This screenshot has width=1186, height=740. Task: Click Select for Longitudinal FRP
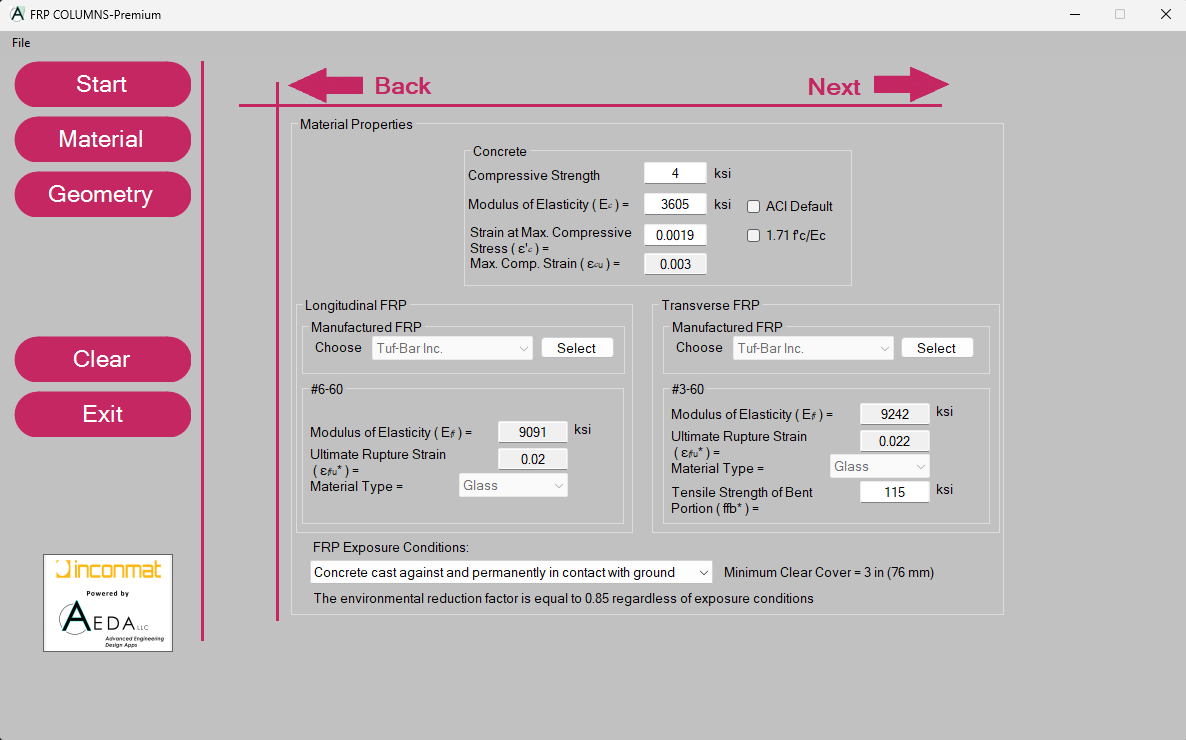(577, 349)
